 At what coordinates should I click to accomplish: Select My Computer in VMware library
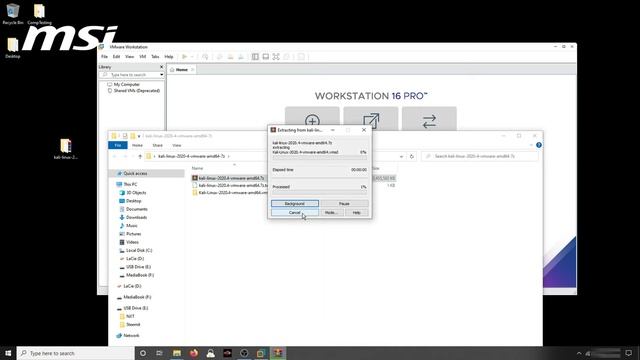coord(127,84)
